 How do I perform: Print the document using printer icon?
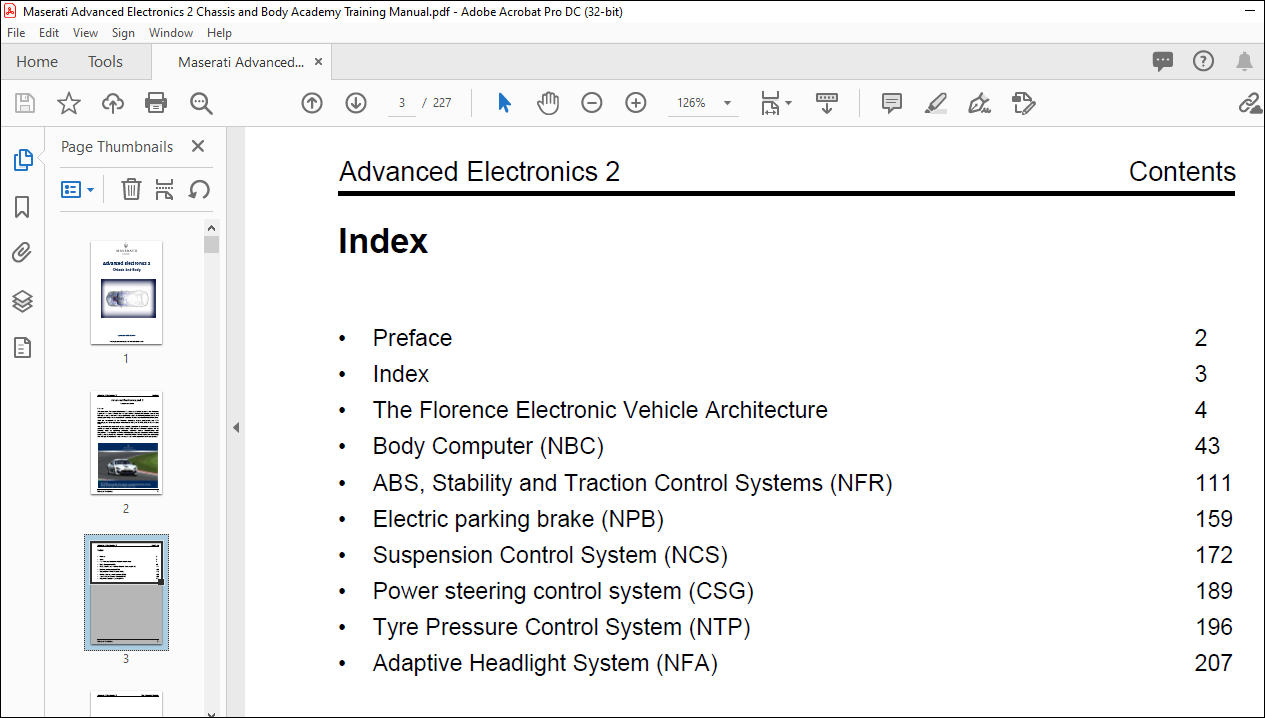156,103
